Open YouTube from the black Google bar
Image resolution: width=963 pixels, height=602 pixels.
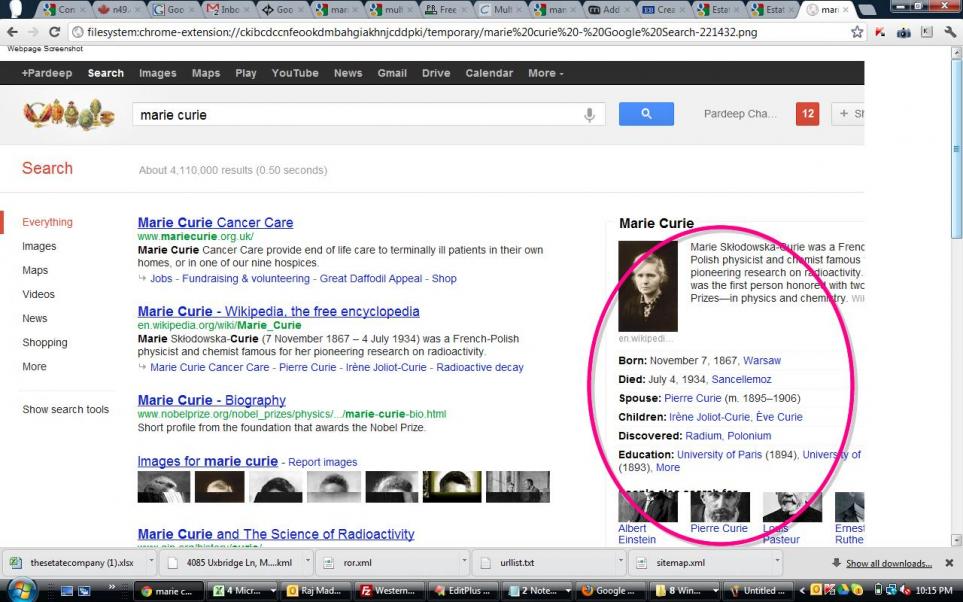point(295,73)
